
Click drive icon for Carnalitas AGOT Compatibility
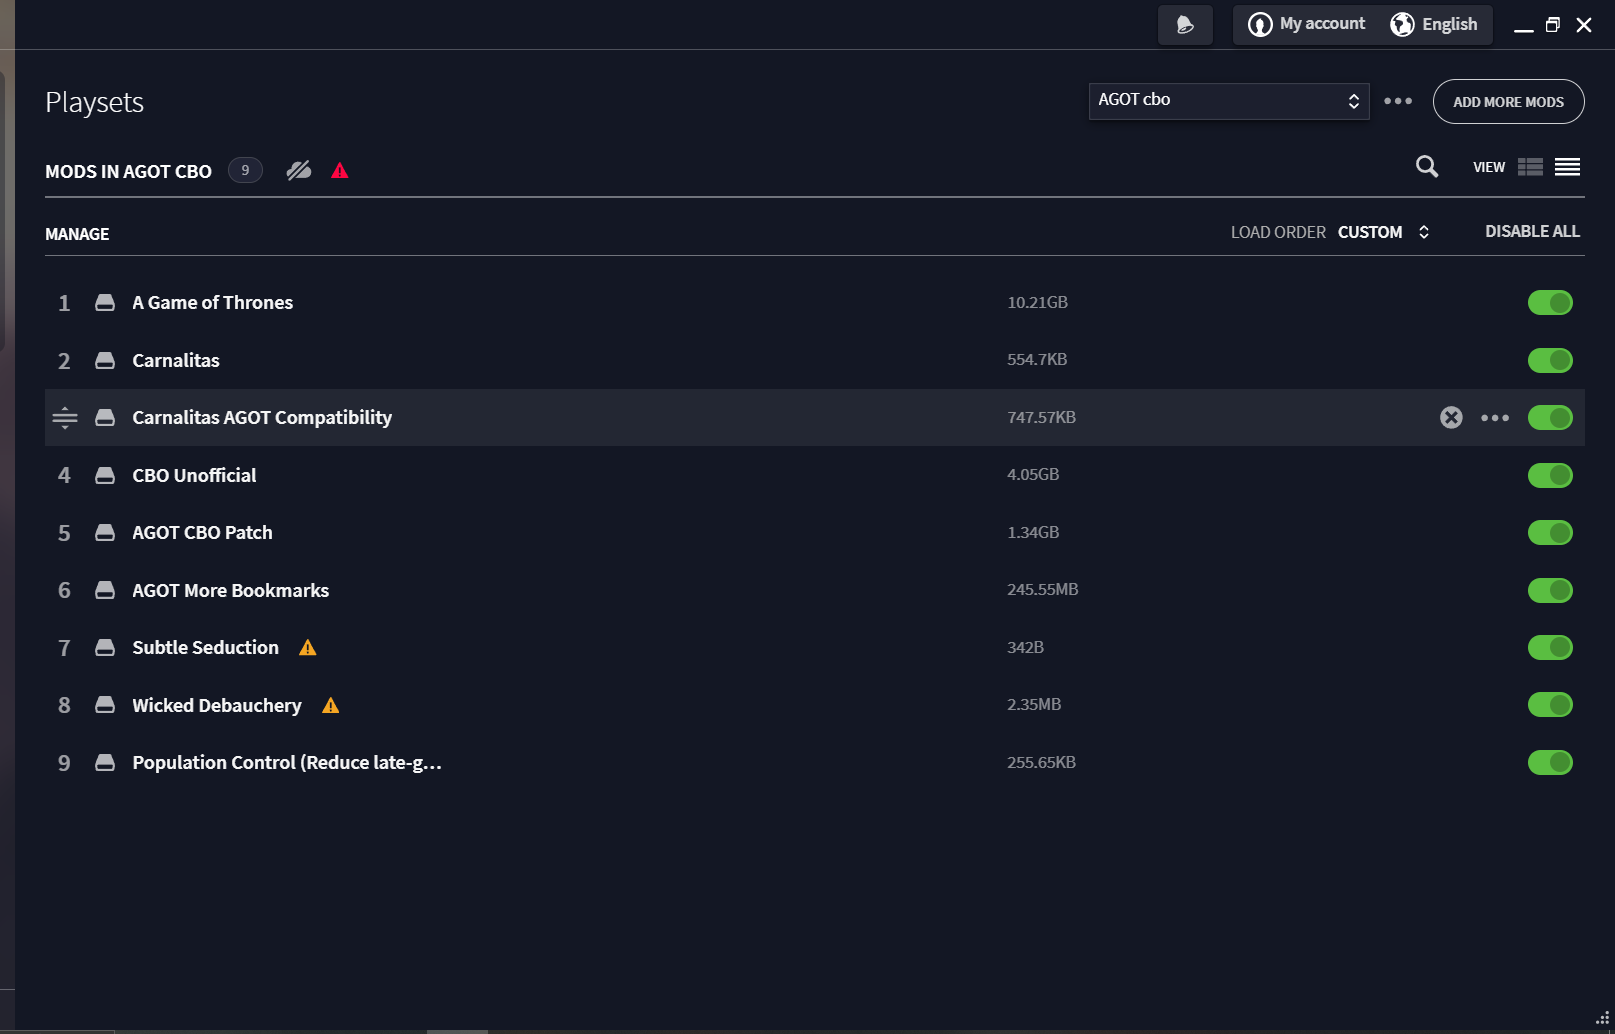tap(105, 418)
